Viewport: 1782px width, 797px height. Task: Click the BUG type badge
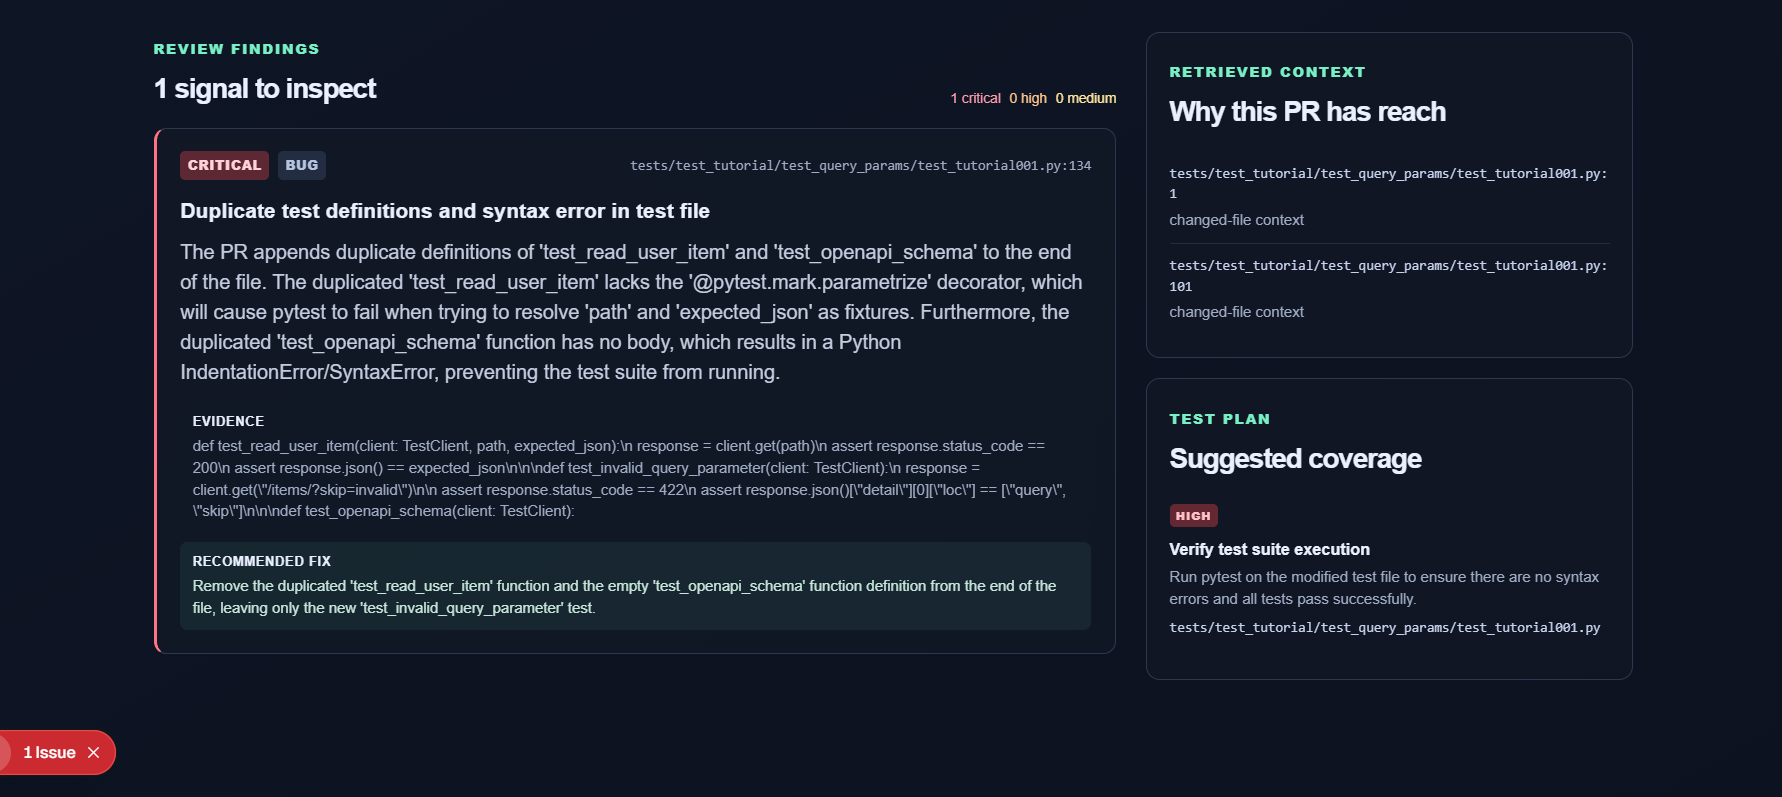pos(301,165)
